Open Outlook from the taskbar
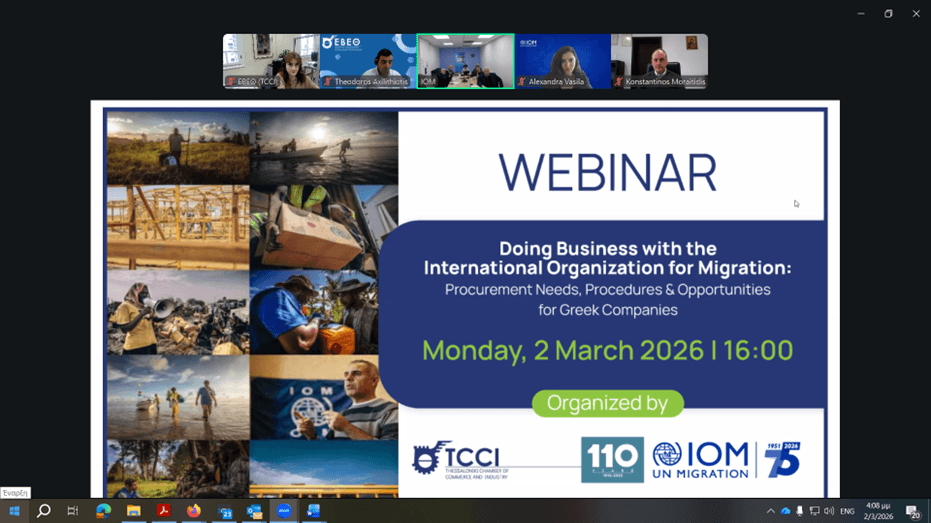931x523 pixels. [254, 511]
